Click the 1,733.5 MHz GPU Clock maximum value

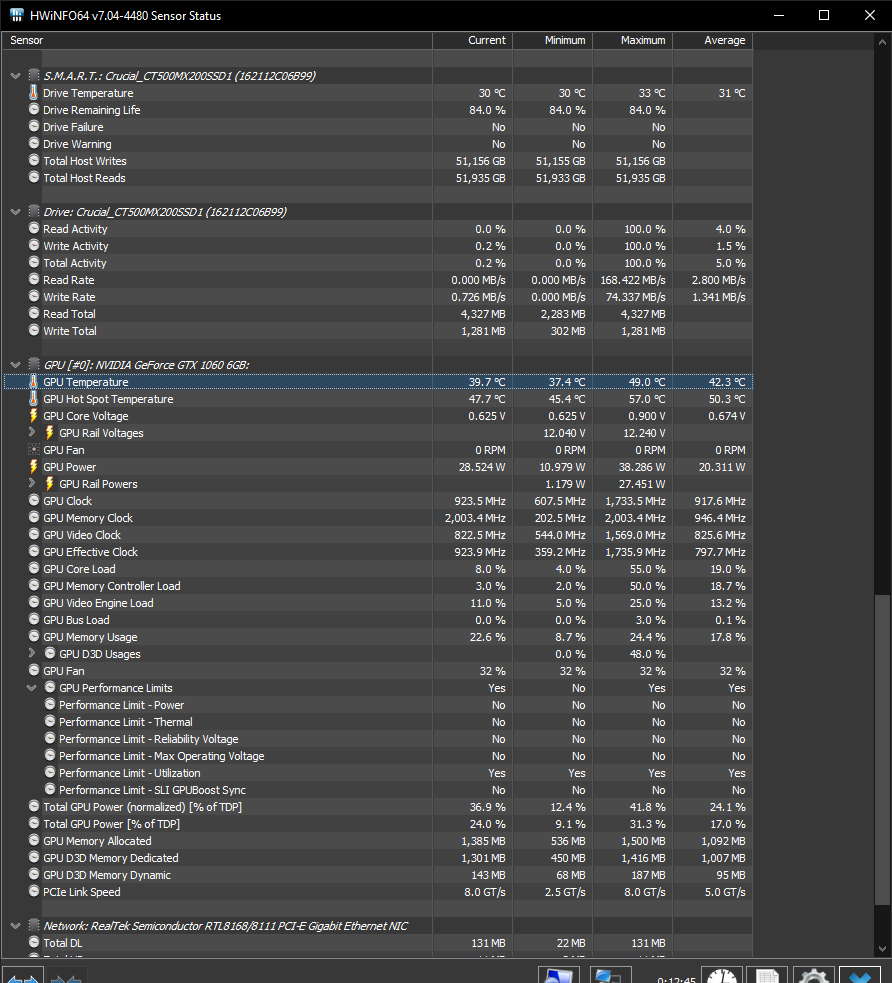[635, 501]
